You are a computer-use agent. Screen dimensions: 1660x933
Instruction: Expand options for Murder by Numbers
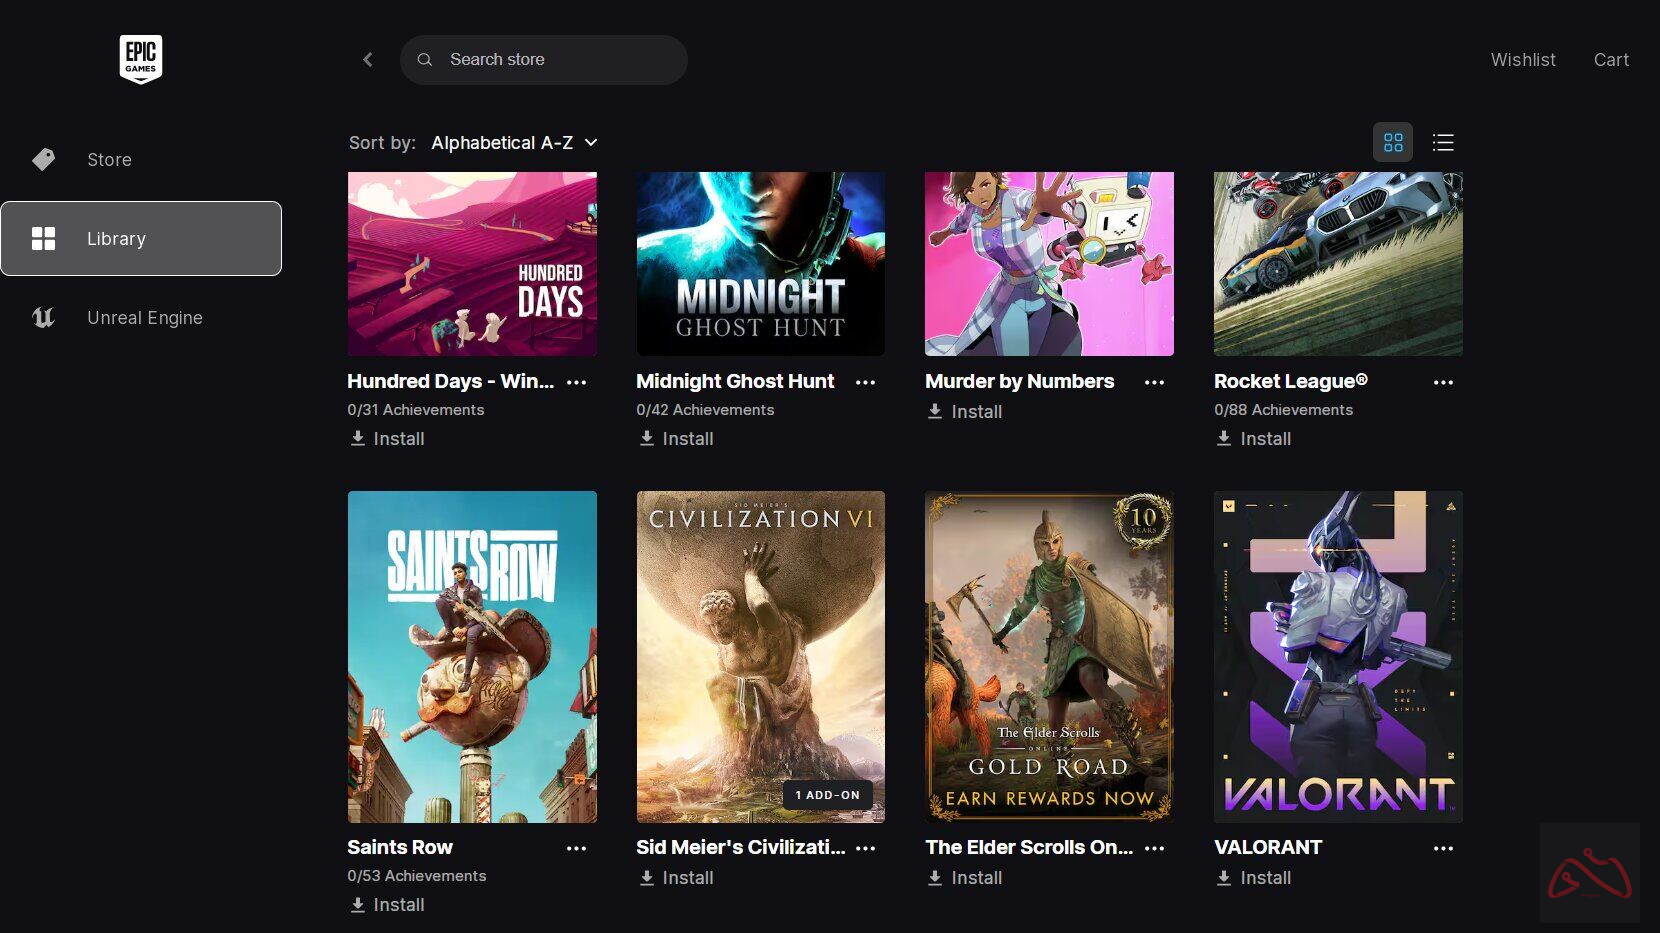click(x=1154, y=382)
